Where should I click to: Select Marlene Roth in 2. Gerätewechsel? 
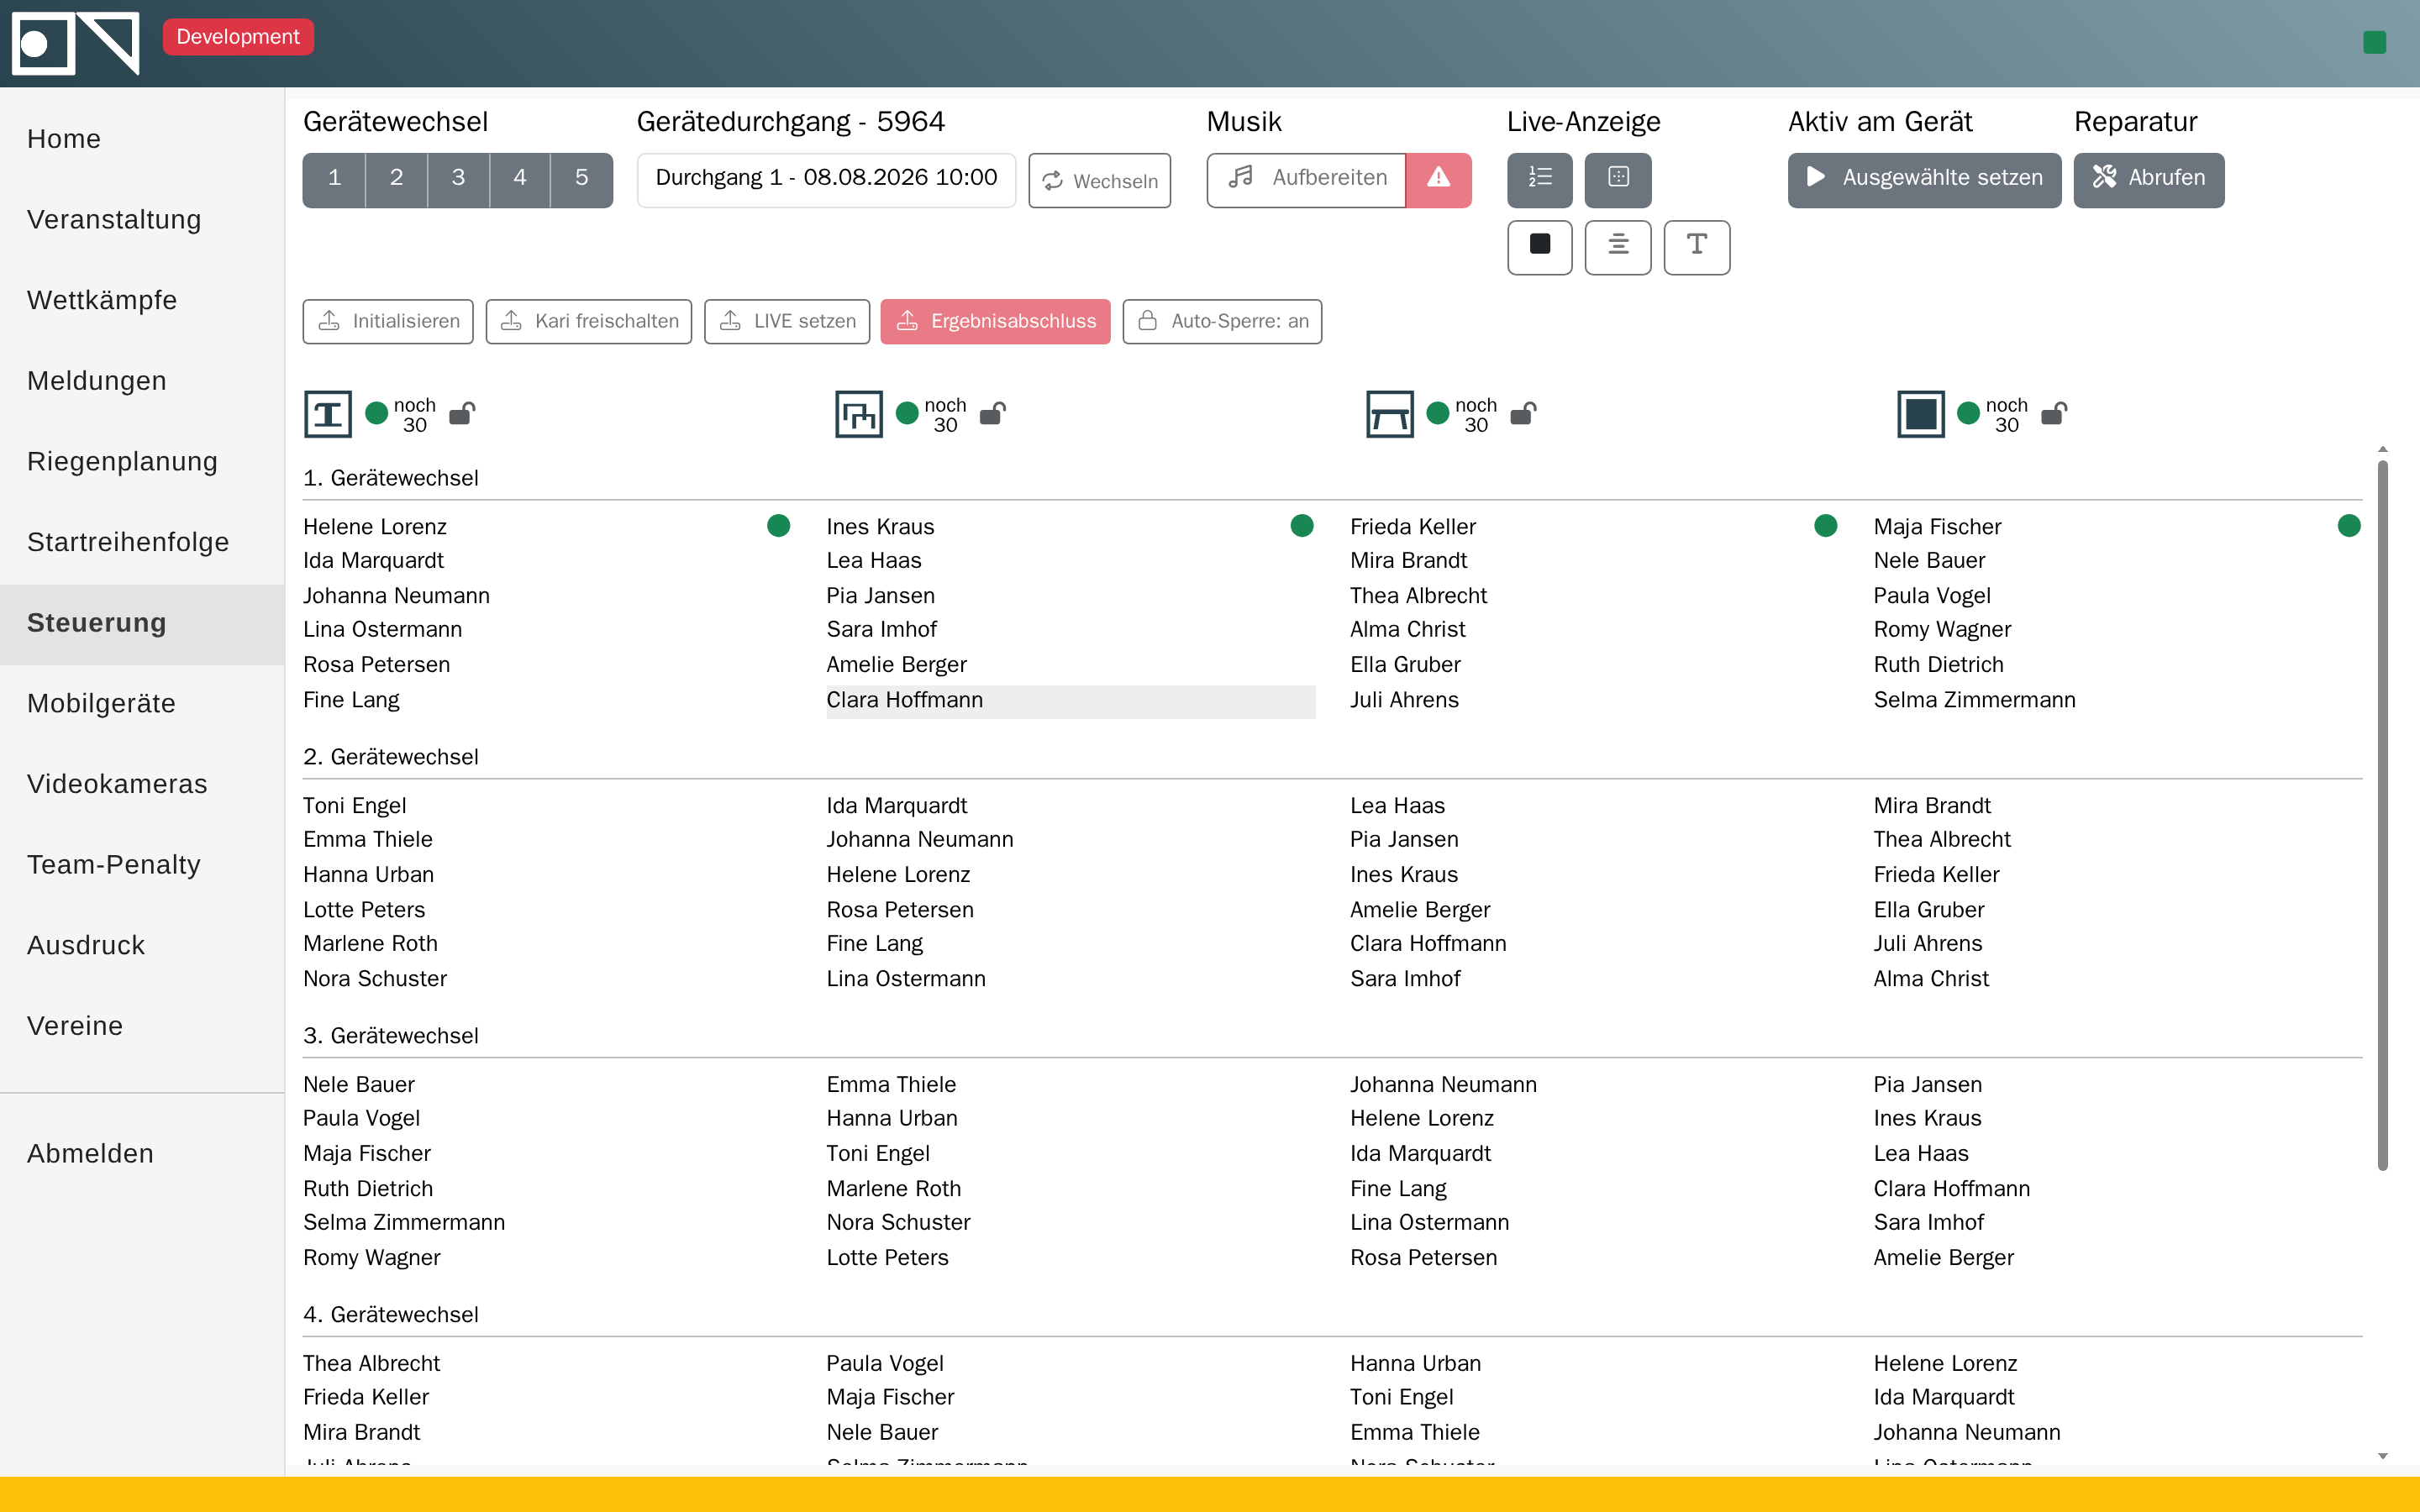(546, 944)
